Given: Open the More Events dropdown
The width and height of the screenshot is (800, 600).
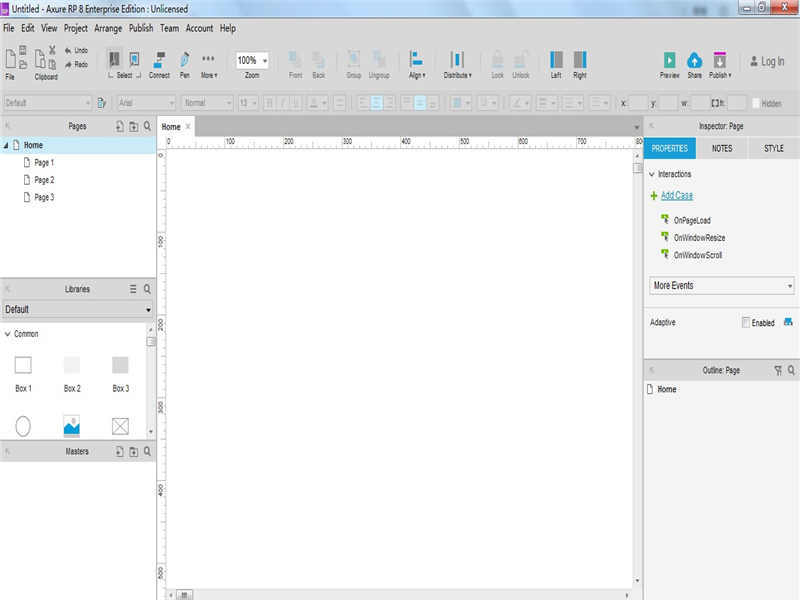Looking at the screenshot, I should click(x=721, y=286).
